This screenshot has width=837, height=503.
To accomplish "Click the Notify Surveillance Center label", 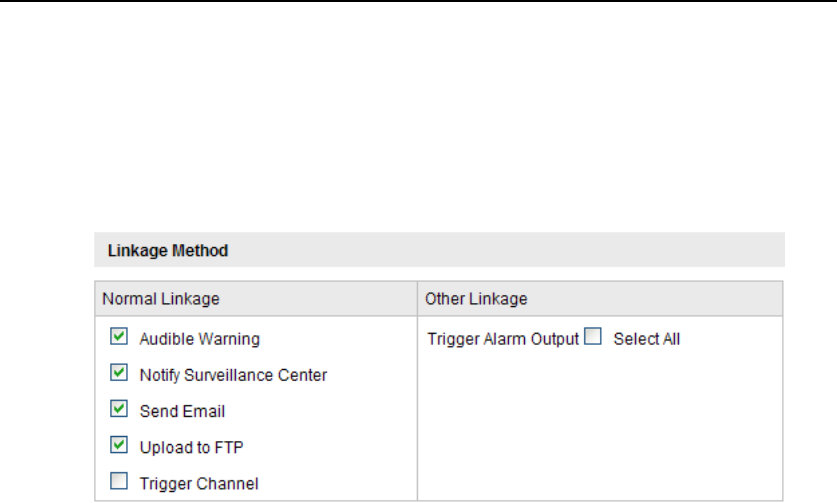I will coord(233,375).
